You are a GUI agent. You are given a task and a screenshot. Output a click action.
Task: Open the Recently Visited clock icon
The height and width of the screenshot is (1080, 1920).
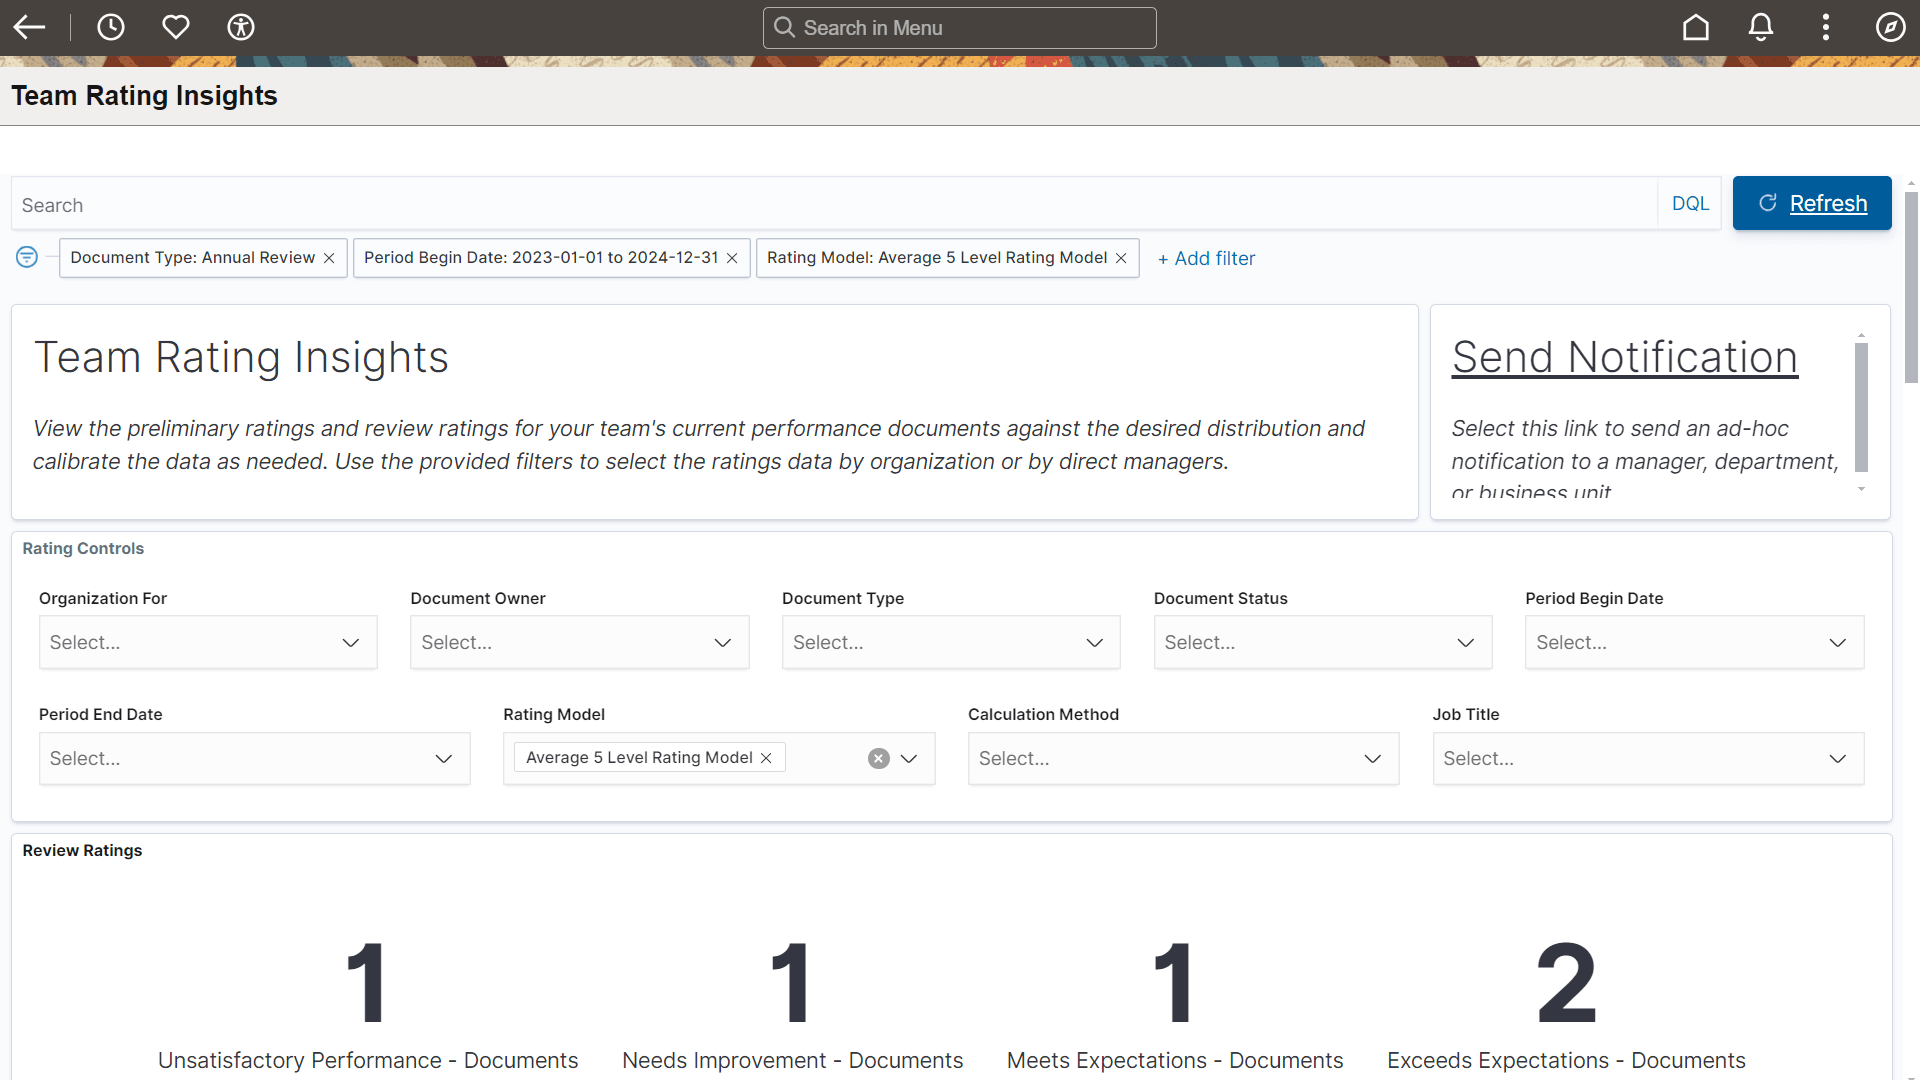point(110,27)
